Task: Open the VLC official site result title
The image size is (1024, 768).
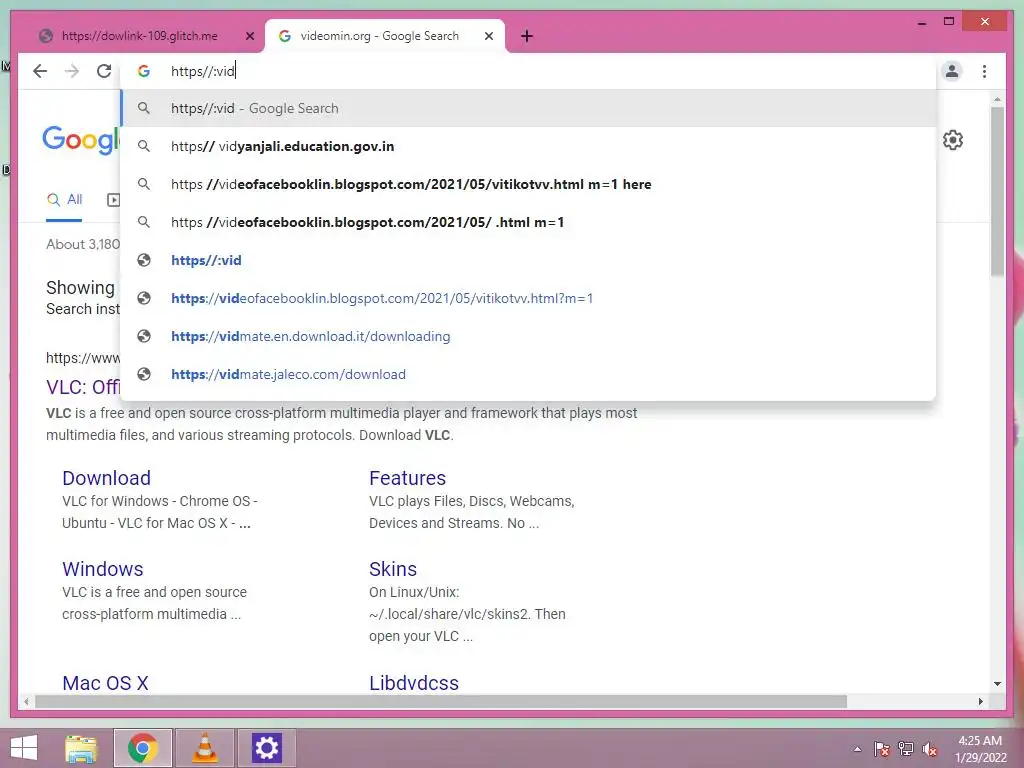Action: [83, 387]
